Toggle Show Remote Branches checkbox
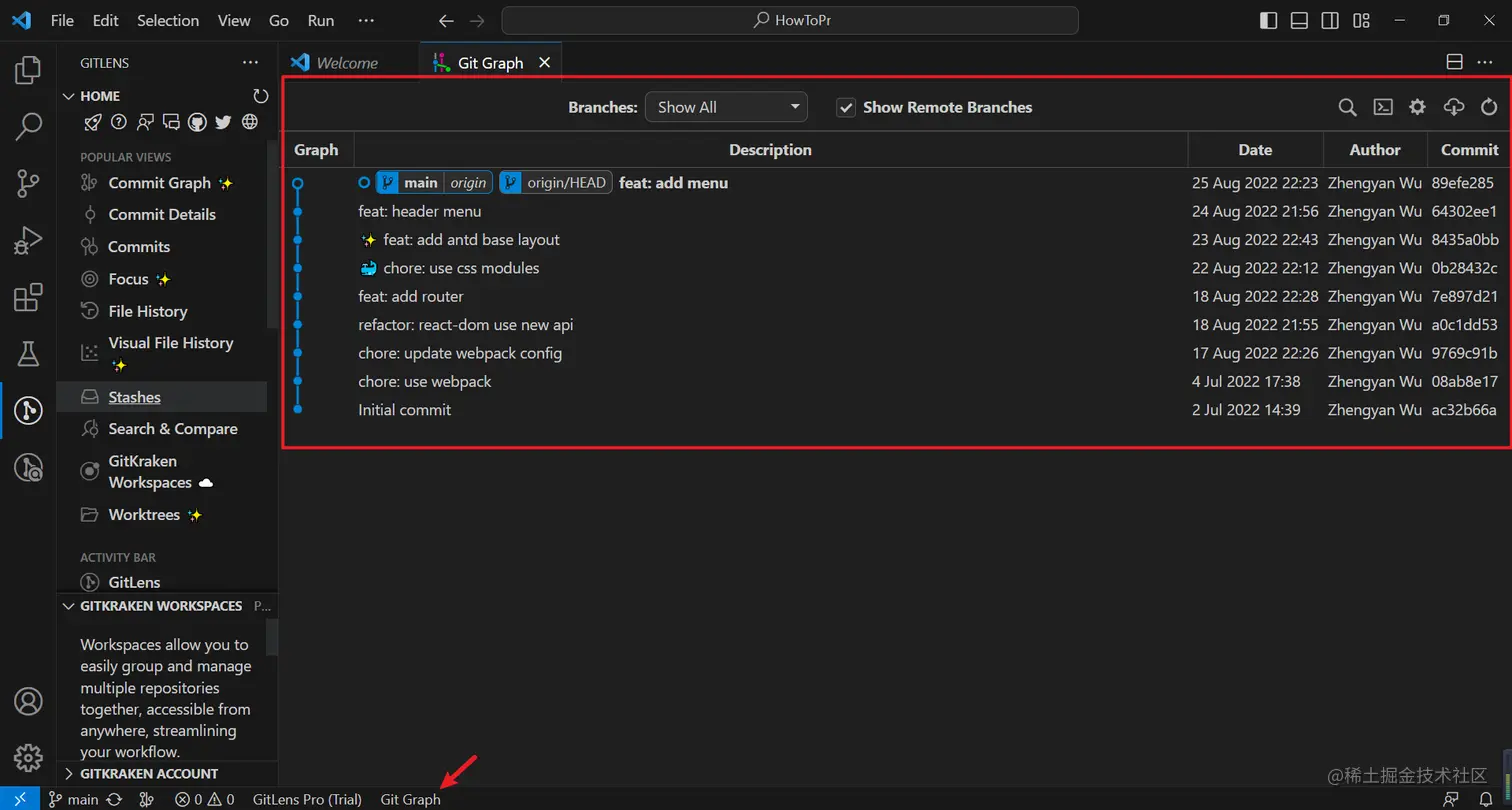 coord(846,107)
